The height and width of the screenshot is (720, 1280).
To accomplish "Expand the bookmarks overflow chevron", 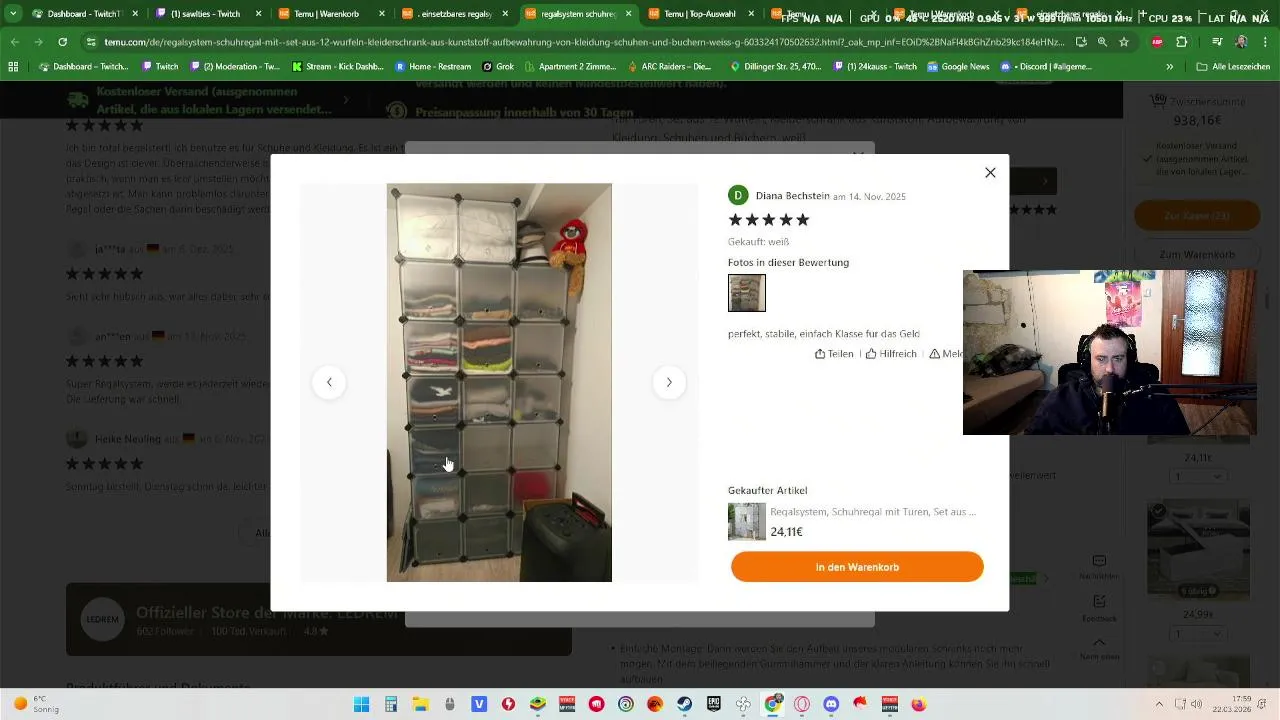I will 1170,66.
